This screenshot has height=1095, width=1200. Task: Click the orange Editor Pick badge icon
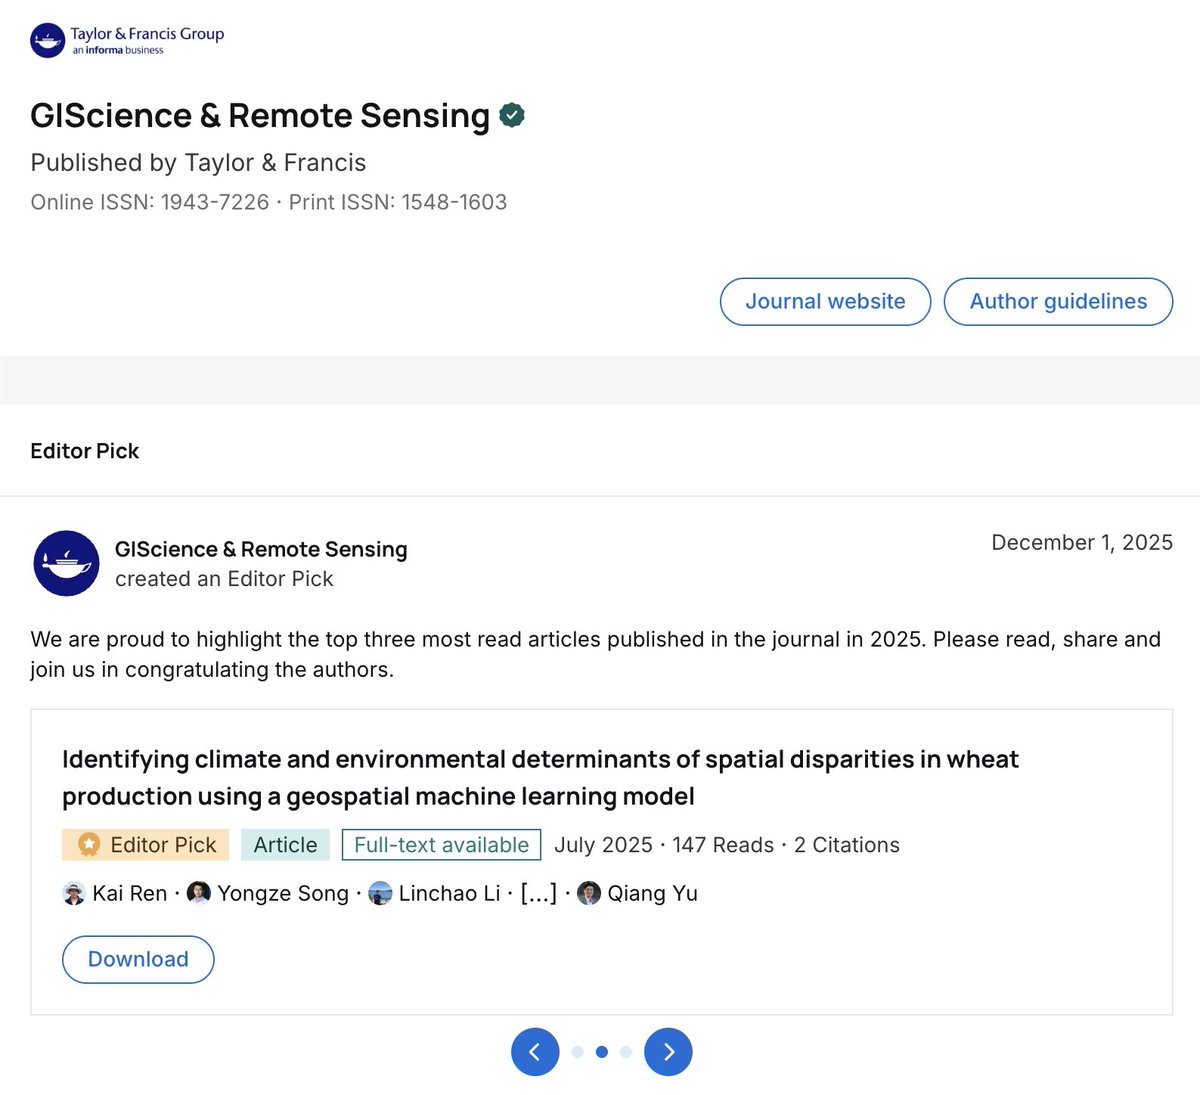89,845
